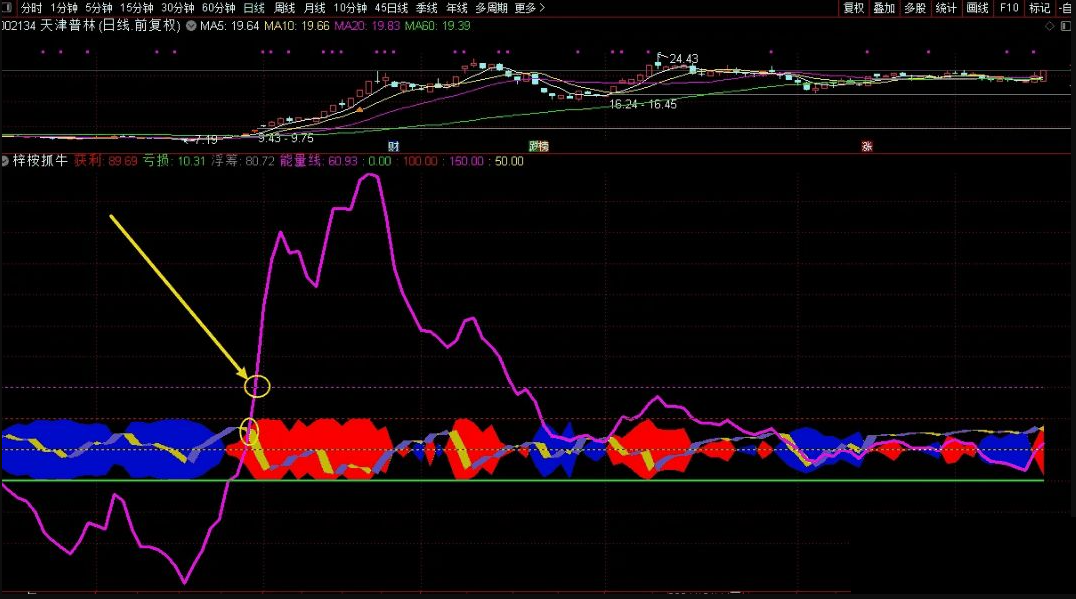Switch to the 月线 monthly chart
The image size is (1076, 599).
314,8
